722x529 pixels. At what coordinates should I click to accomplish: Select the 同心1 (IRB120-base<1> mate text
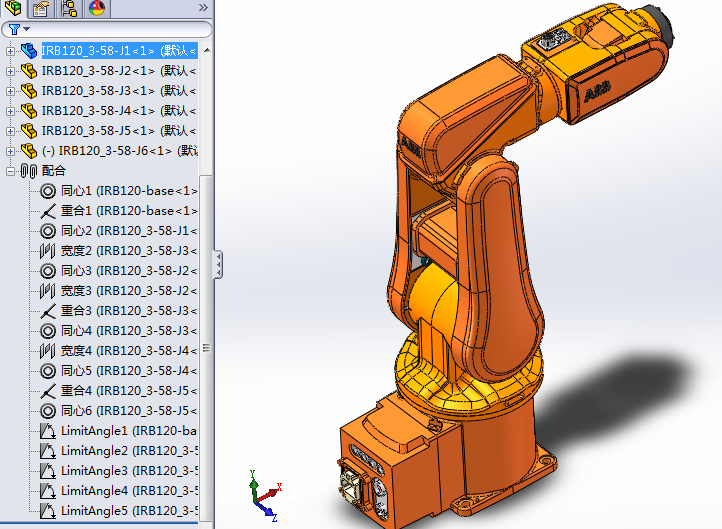click(129, 191)
